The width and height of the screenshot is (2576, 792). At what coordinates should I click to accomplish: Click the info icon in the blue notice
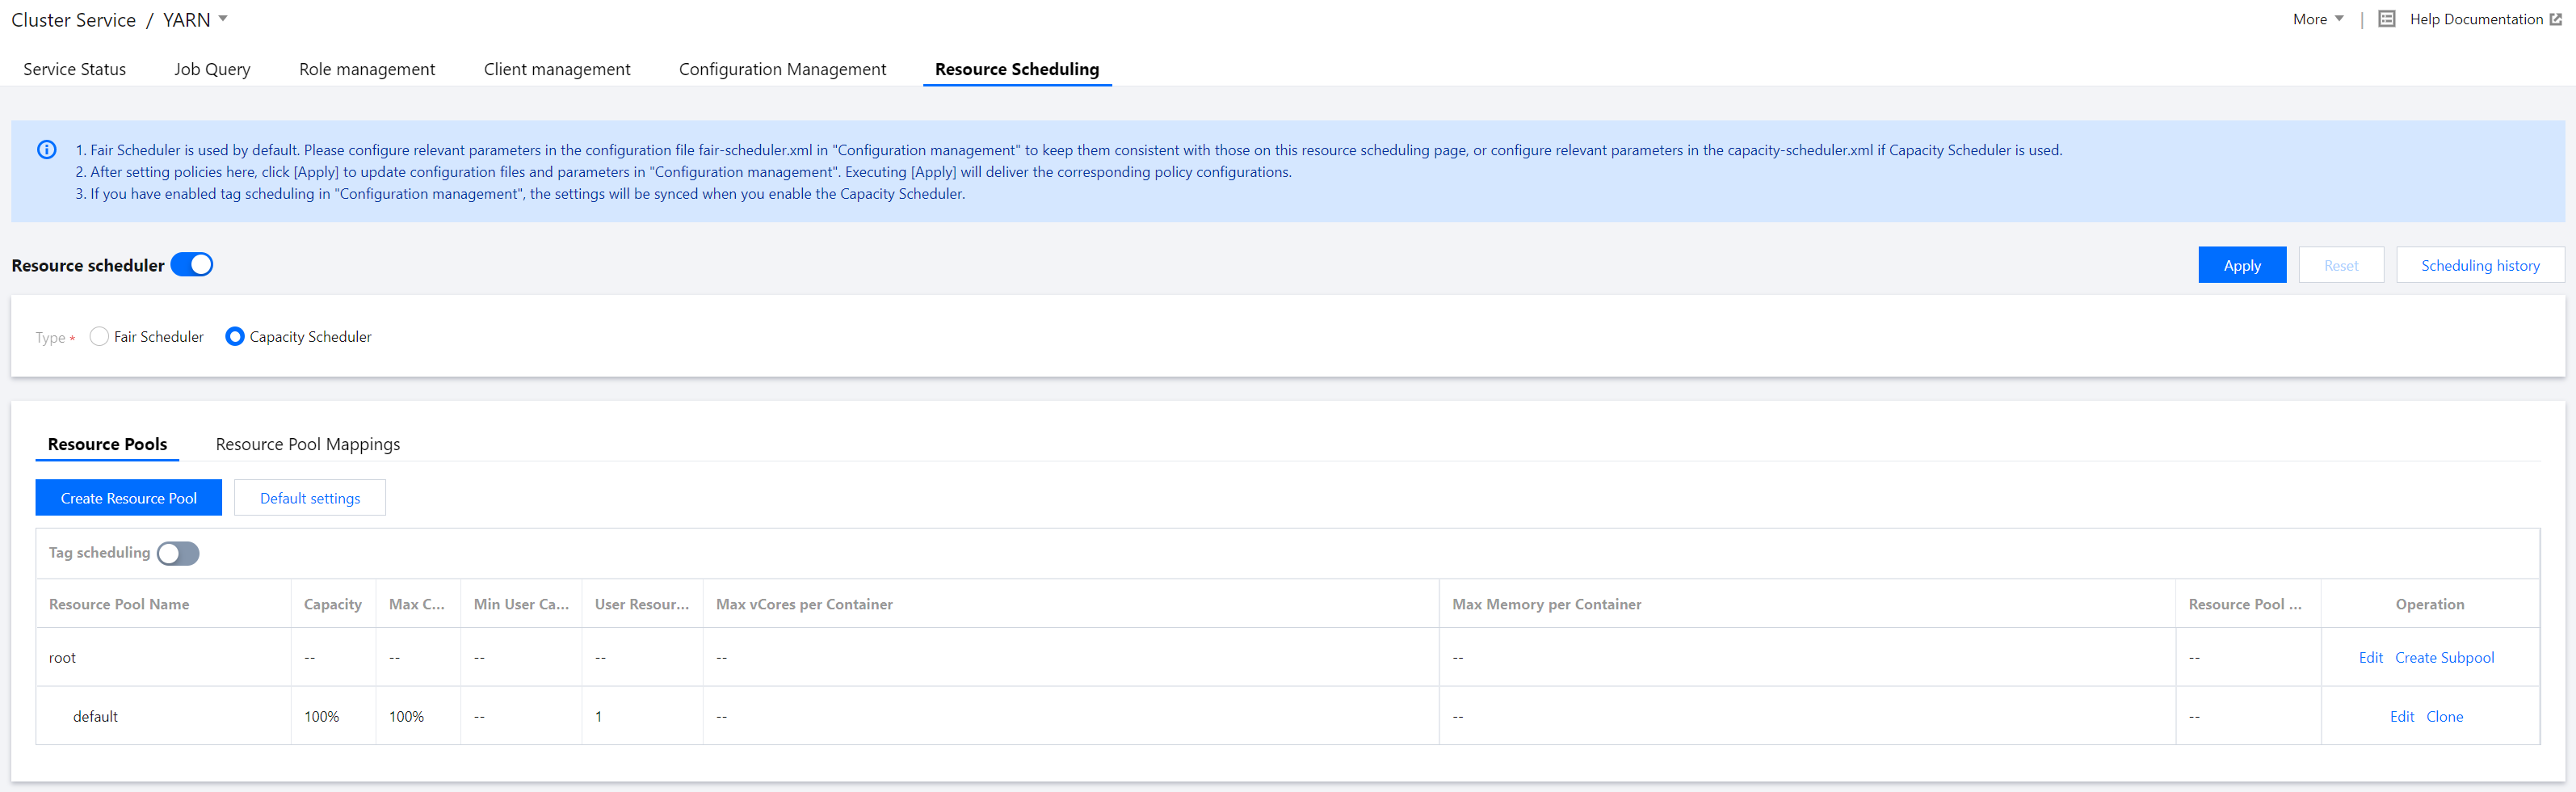click(x=47, y=150)
